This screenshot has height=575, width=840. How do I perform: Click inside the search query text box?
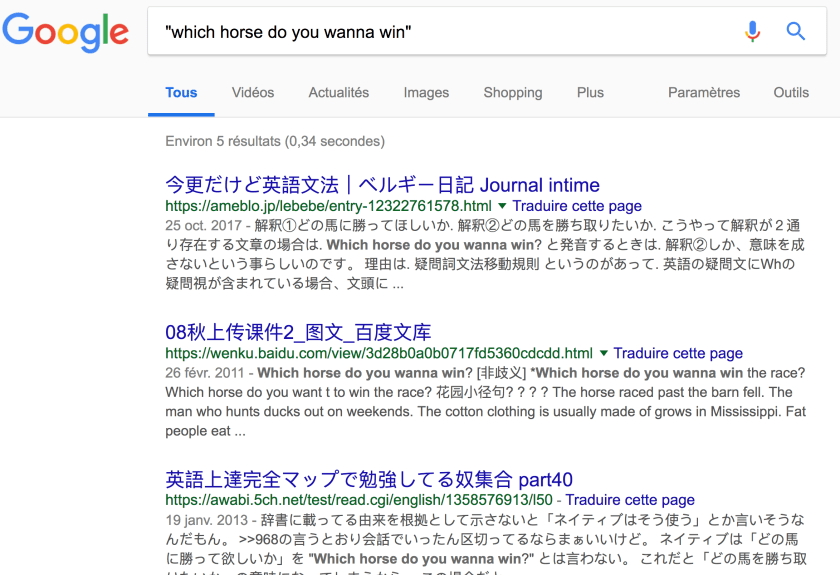[440, 32]
